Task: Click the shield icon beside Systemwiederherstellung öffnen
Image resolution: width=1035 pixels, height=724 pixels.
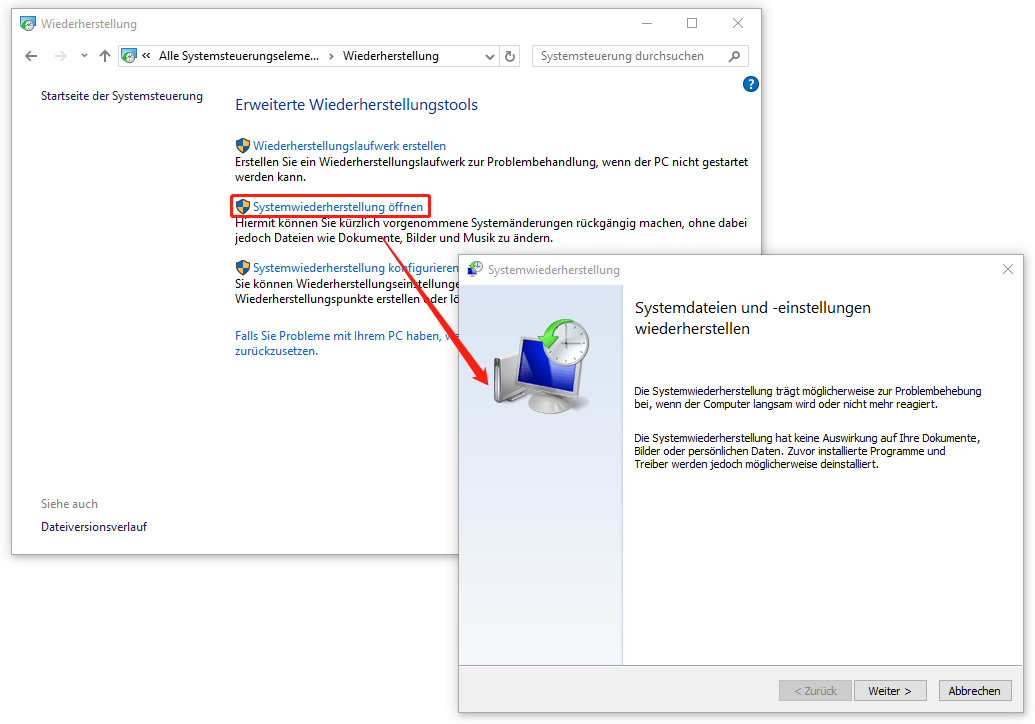Action: click(x=242, y=206)
